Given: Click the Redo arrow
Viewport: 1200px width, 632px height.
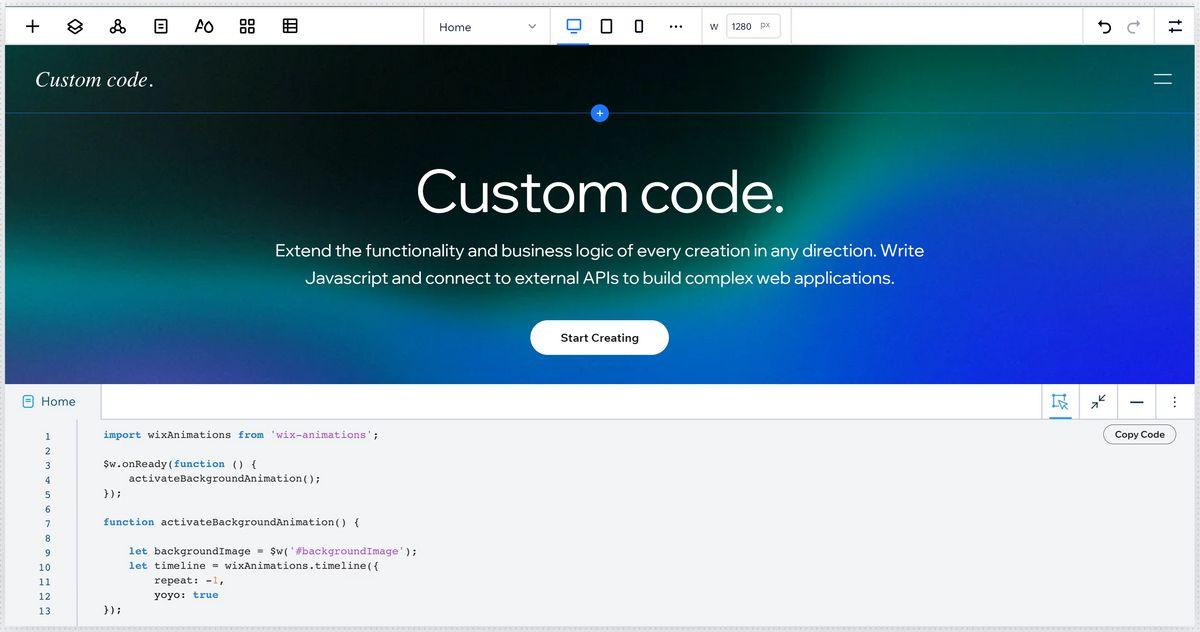Looking at the screenshot, I should (1133, 27).
